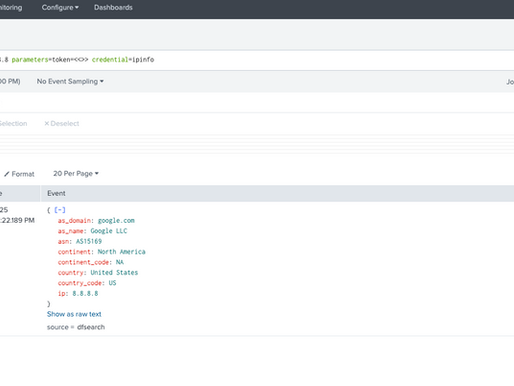
Task: Collapse the JSON event with [-]
Action: pos(60,210)
